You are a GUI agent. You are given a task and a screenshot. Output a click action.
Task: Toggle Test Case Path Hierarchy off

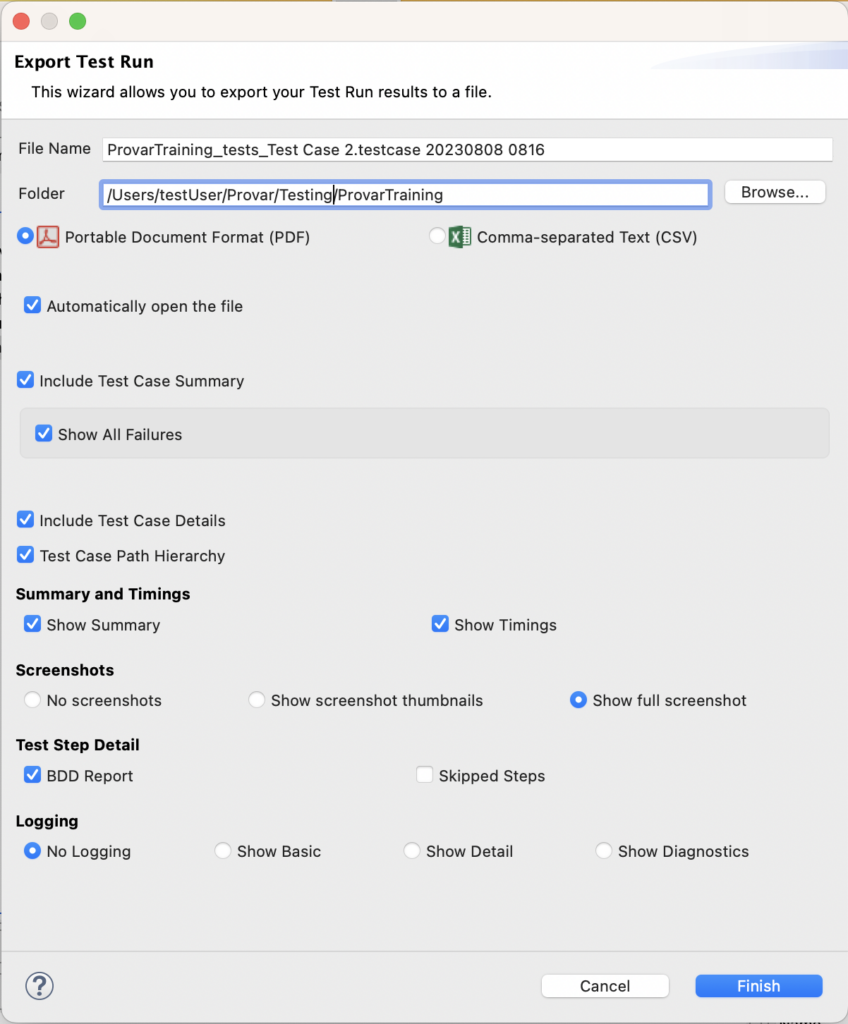pyautogui.click(x=26, y=556)
